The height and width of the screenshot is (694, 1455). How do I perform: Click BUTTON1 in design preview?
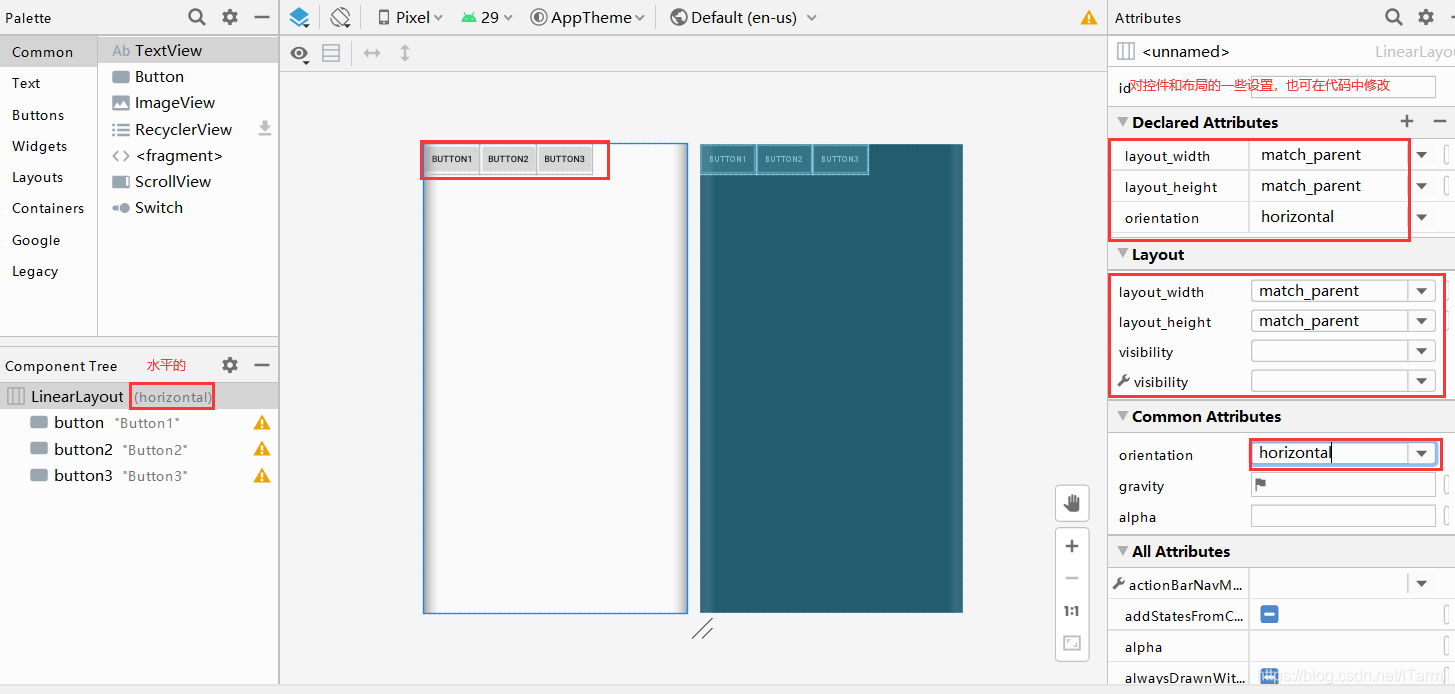(x=452, y=159)
